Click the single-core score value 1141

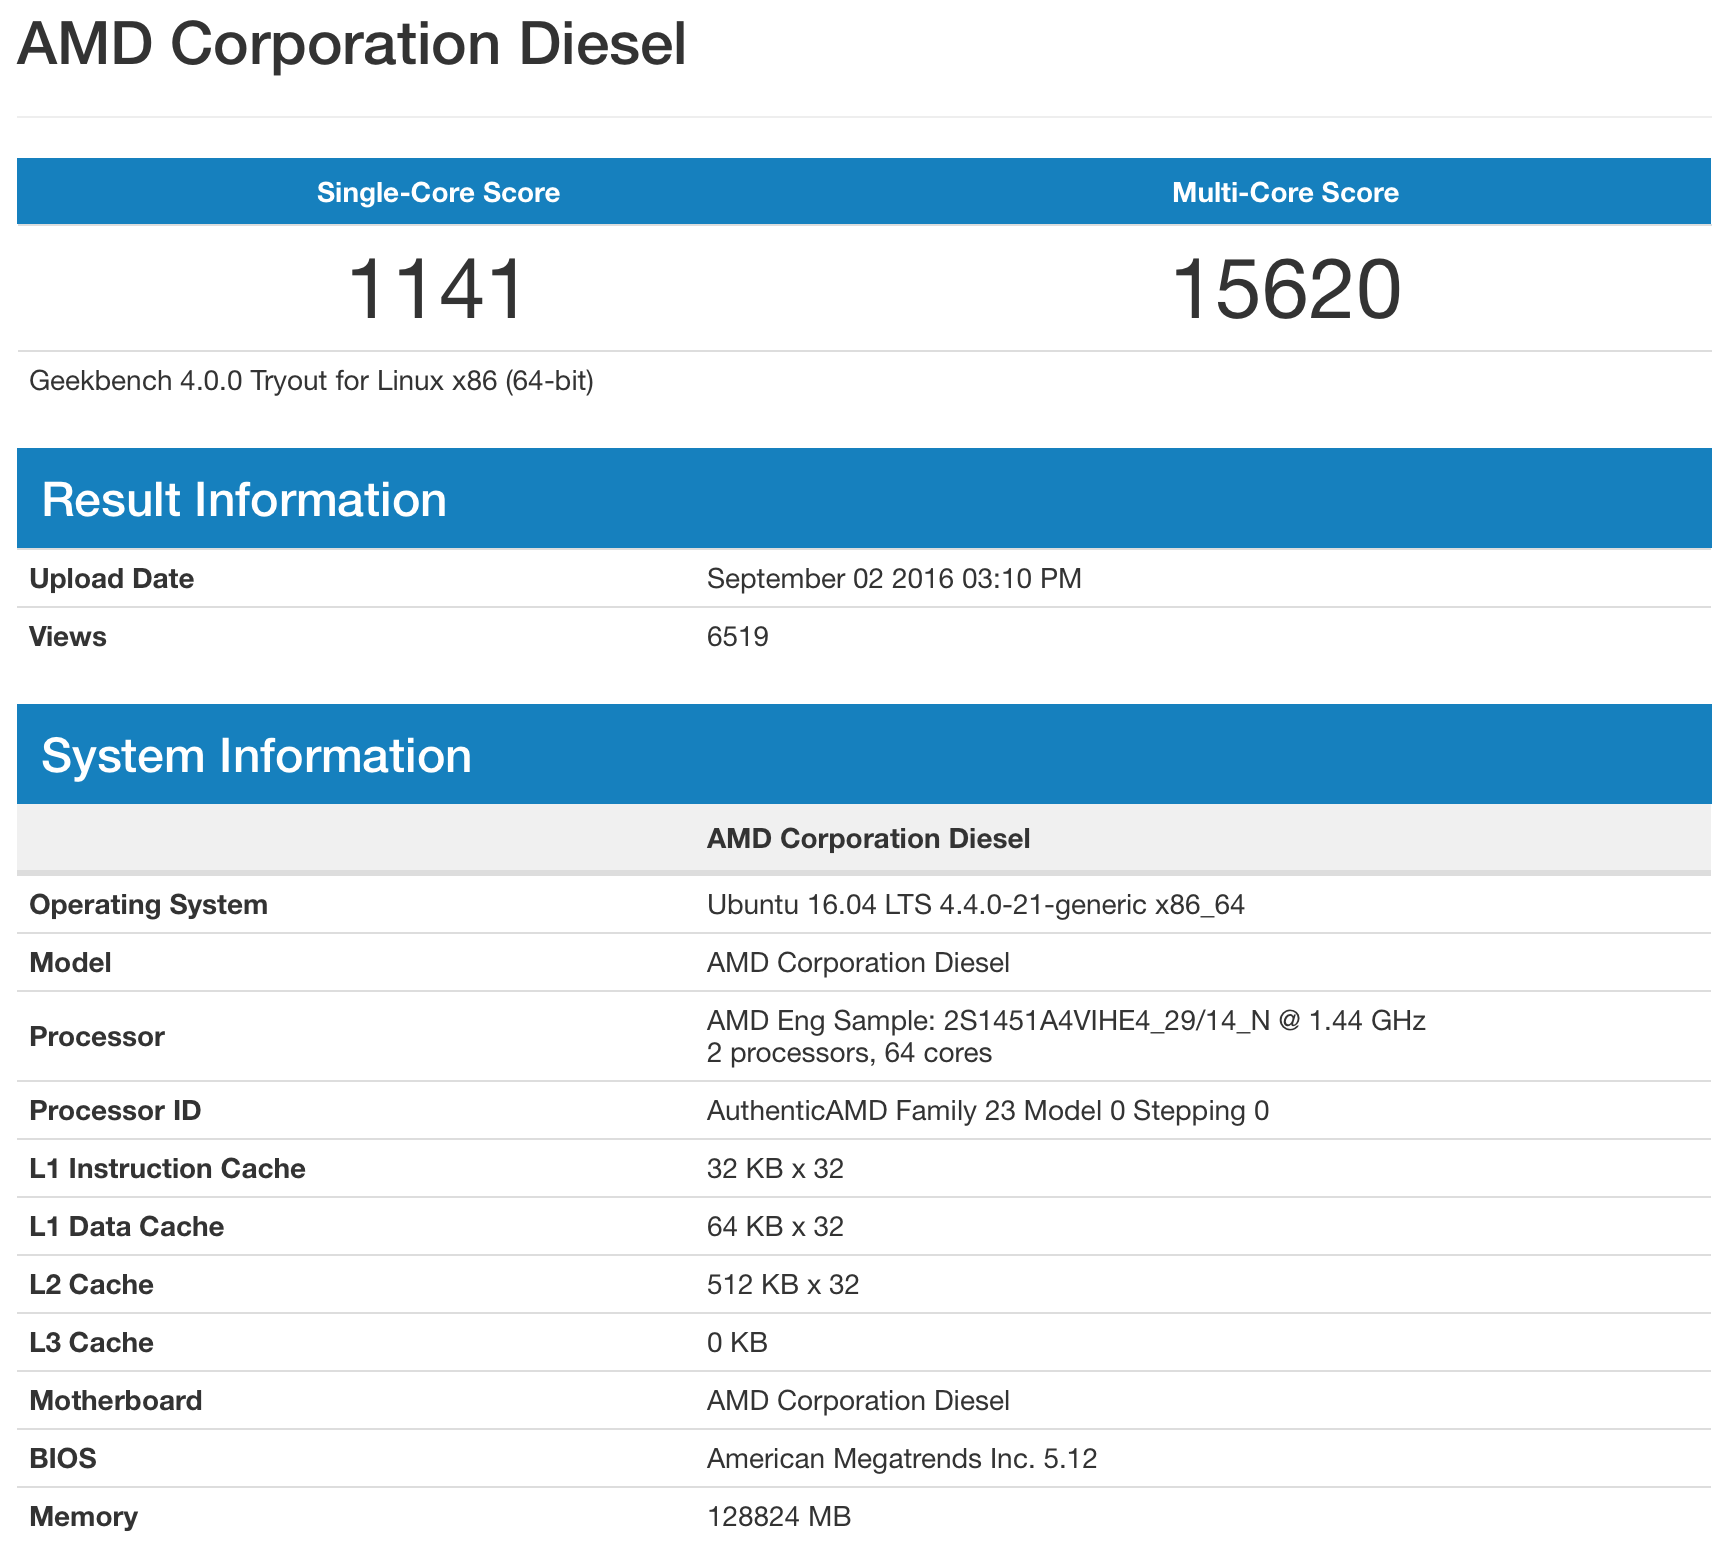point(435,289)
